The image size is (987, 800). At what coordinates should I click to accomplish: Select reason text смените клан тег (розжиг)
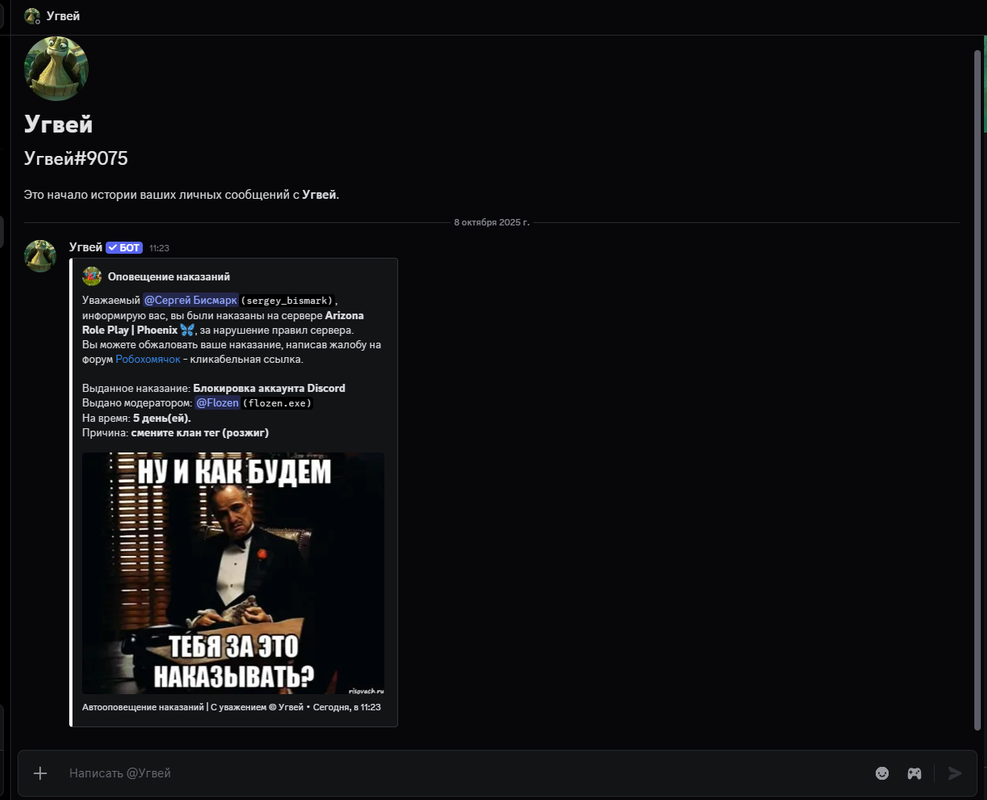[x=200, y=432]
